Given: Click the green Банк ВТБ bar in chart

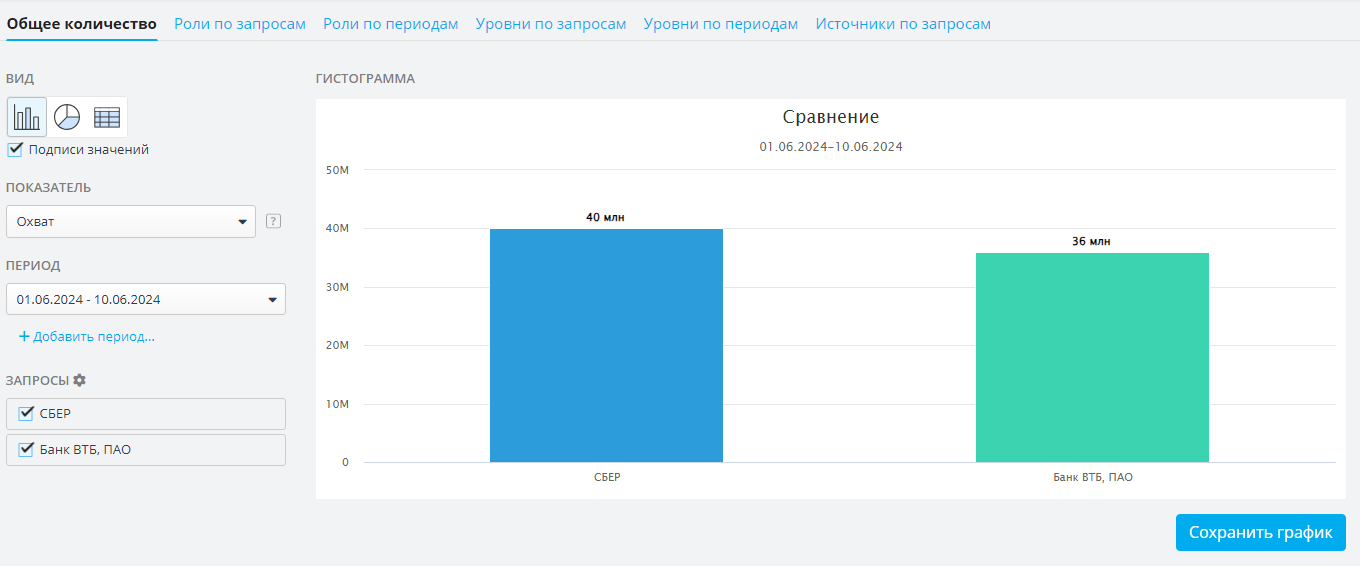Looking at the screenshot, I should pos(1092,357).
